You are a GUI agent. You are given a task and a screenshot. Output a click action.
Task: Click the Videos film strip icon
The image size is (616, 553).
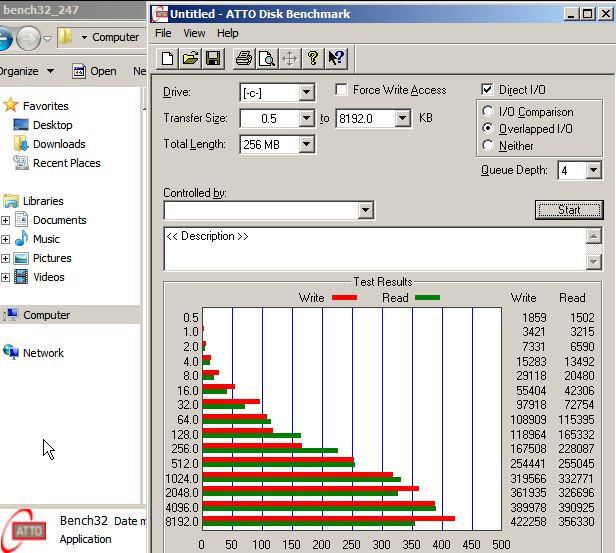click(21, 276)
